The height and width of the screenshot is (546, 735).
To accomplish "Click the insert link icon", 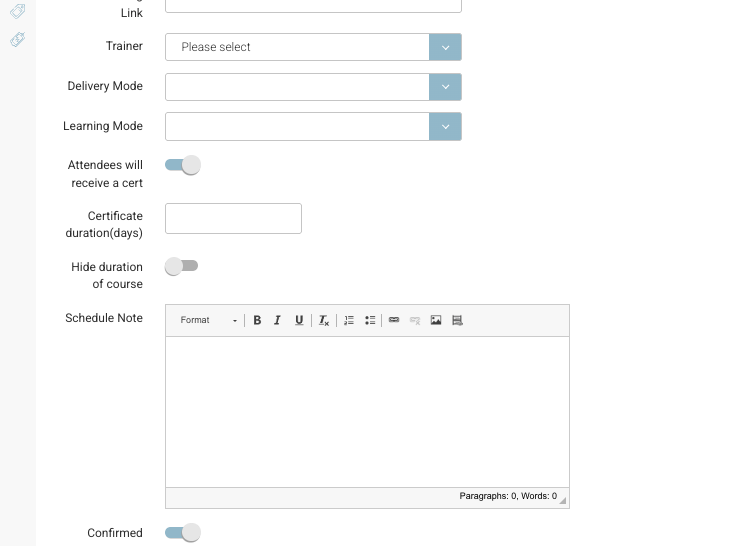I will pyautogui.click(x=394, y=321).
